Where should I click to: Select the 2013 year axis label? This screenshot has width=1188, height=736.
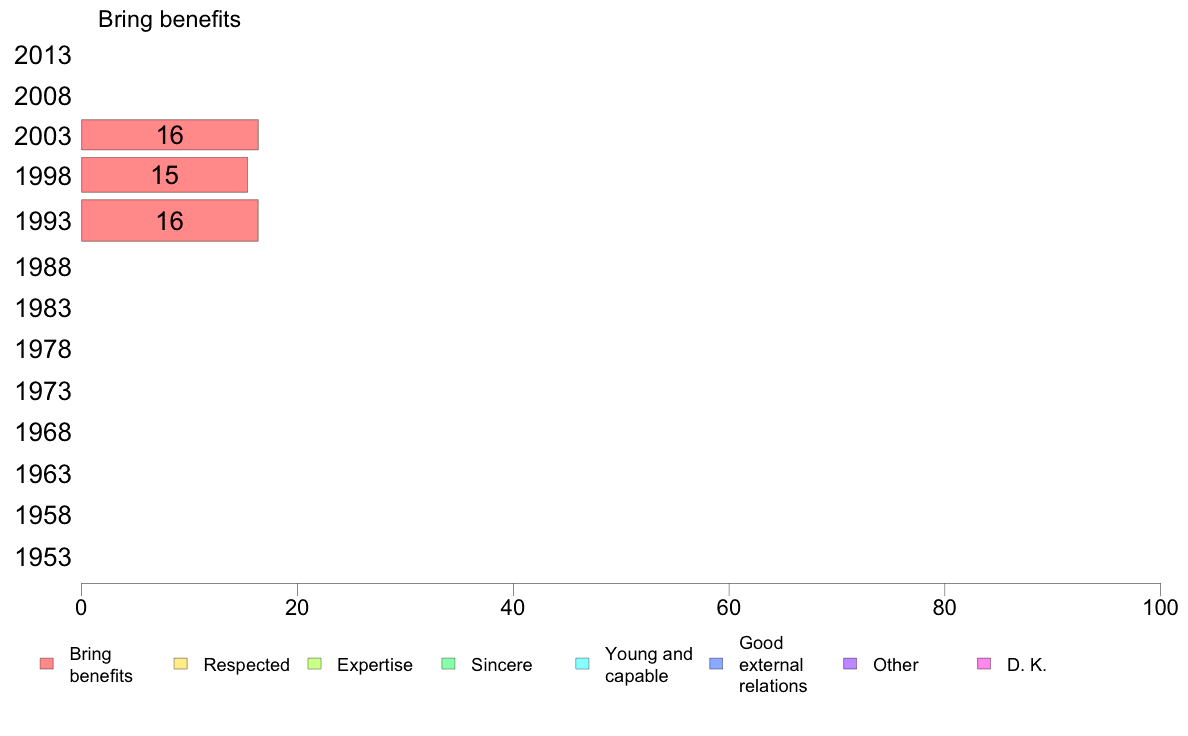[x=43, y=56]
